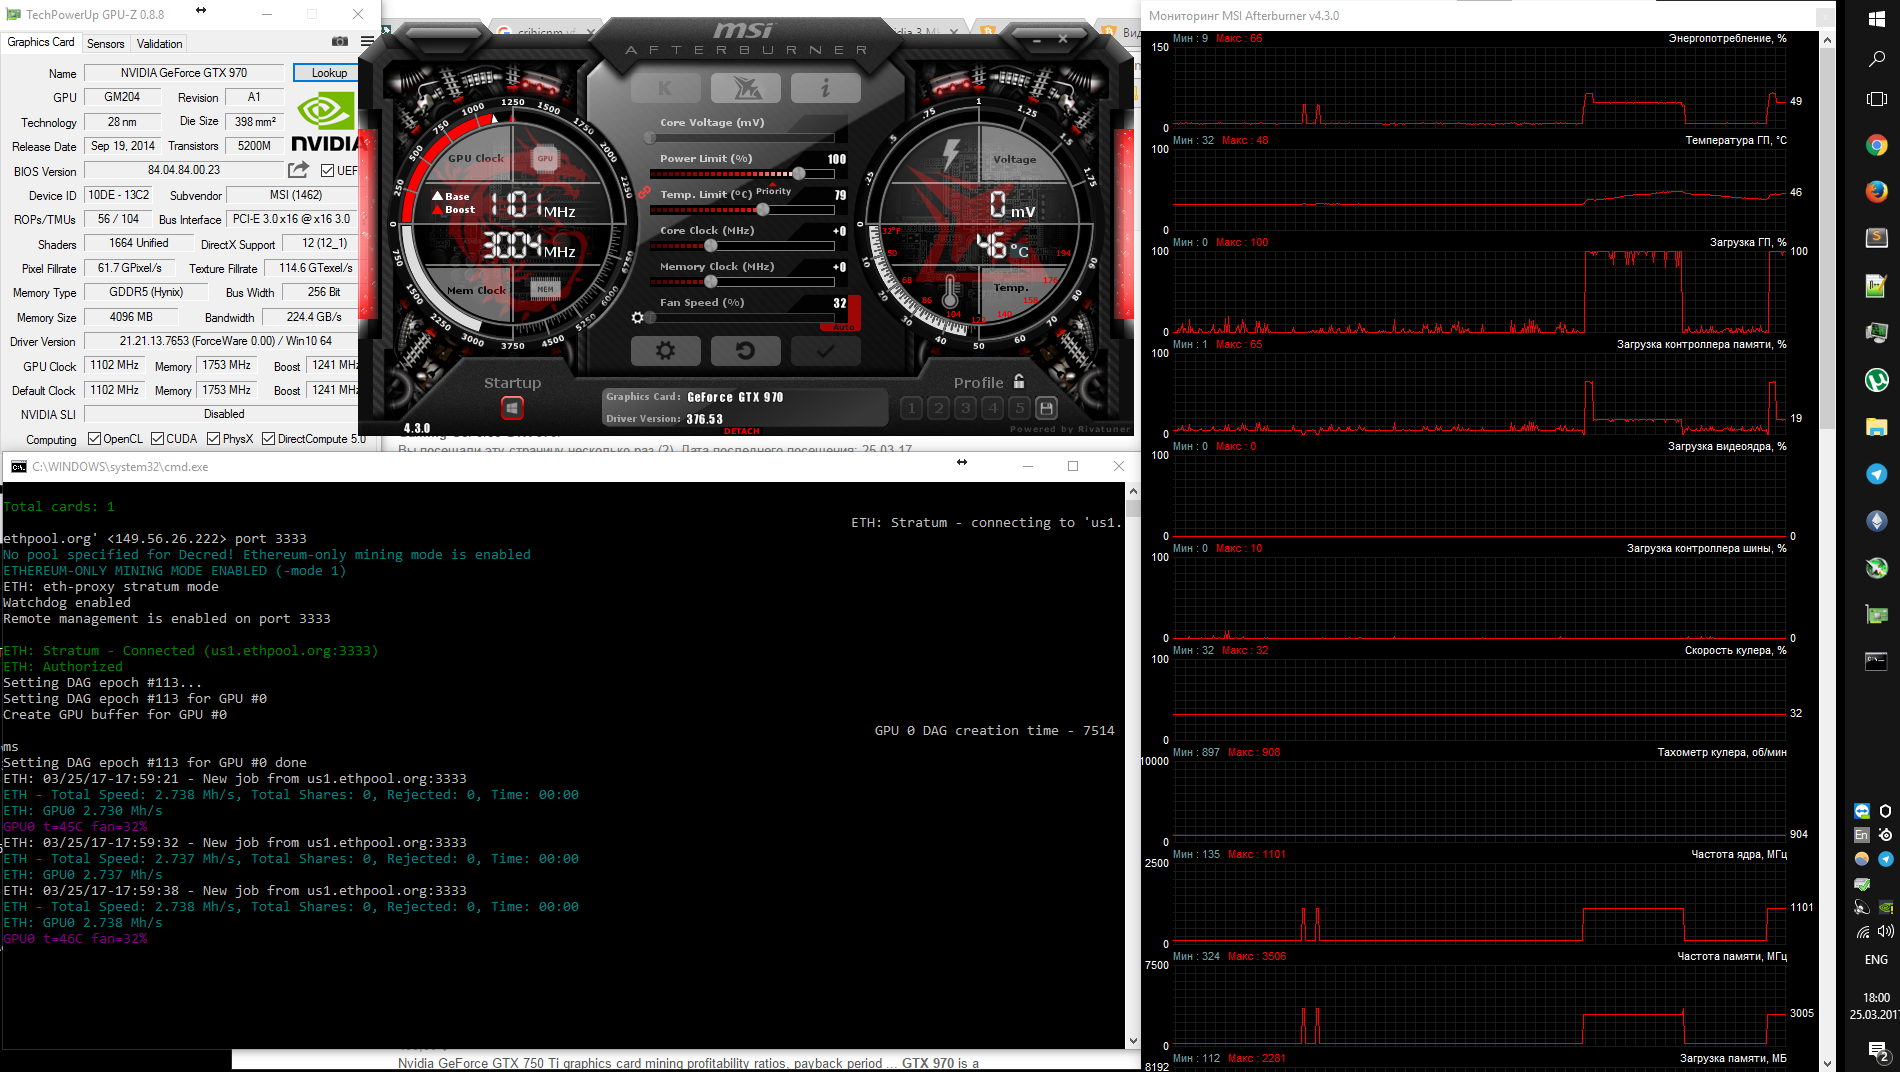The image size is (1900, 1072).
Task: Open Windows search from taskbar
Action: tap(1876, 59)
